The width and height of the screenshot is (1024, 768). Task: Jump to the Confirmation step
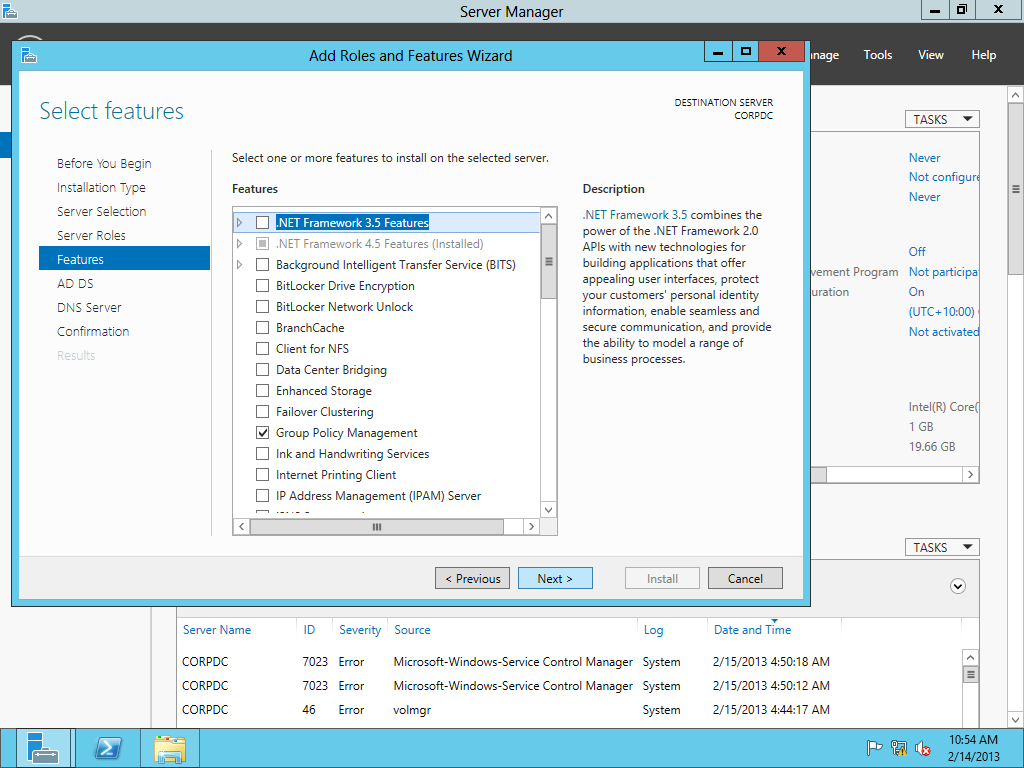coord(93,331)
